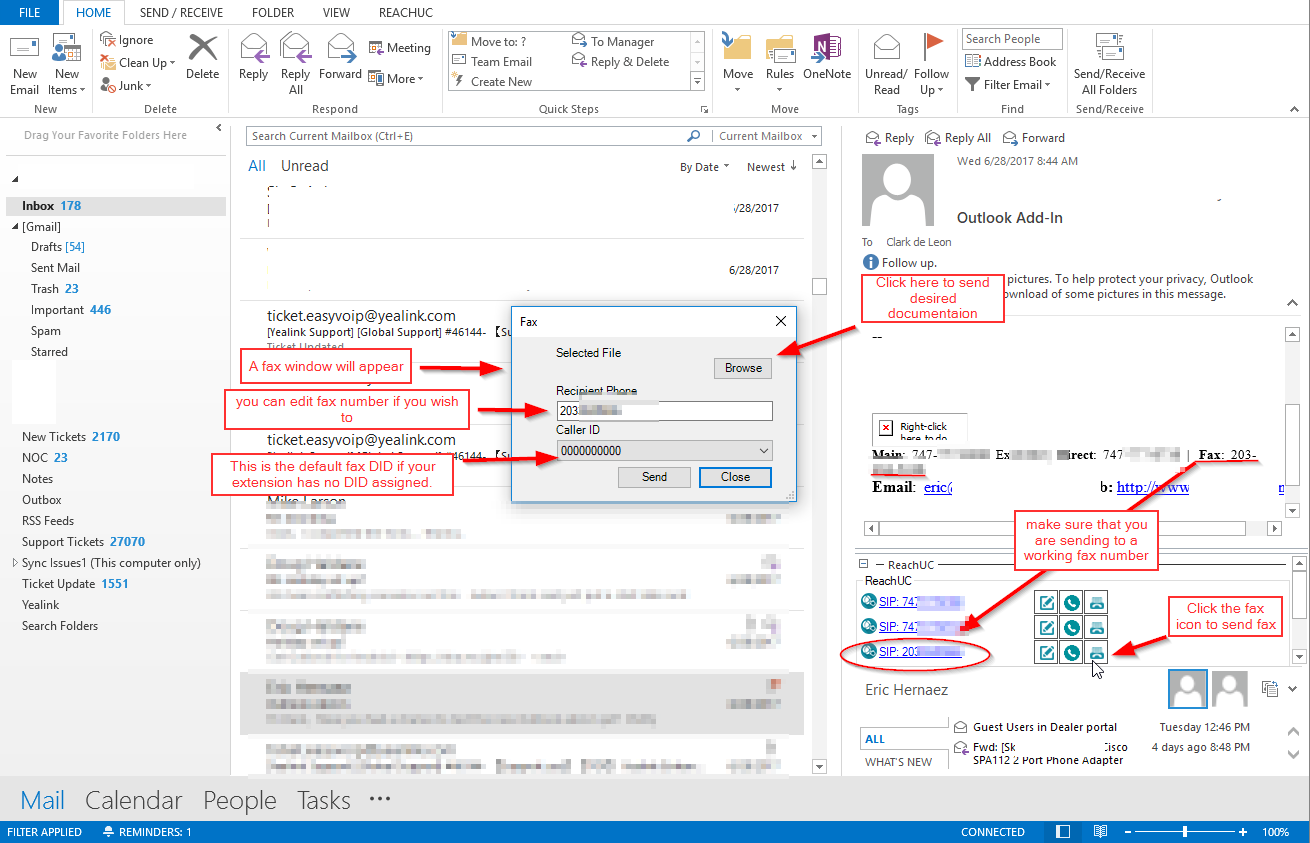The height and width of the screenshot is (843, 1310).
Task: Click the zoom slider in status bar
Action: (1185, 832)
